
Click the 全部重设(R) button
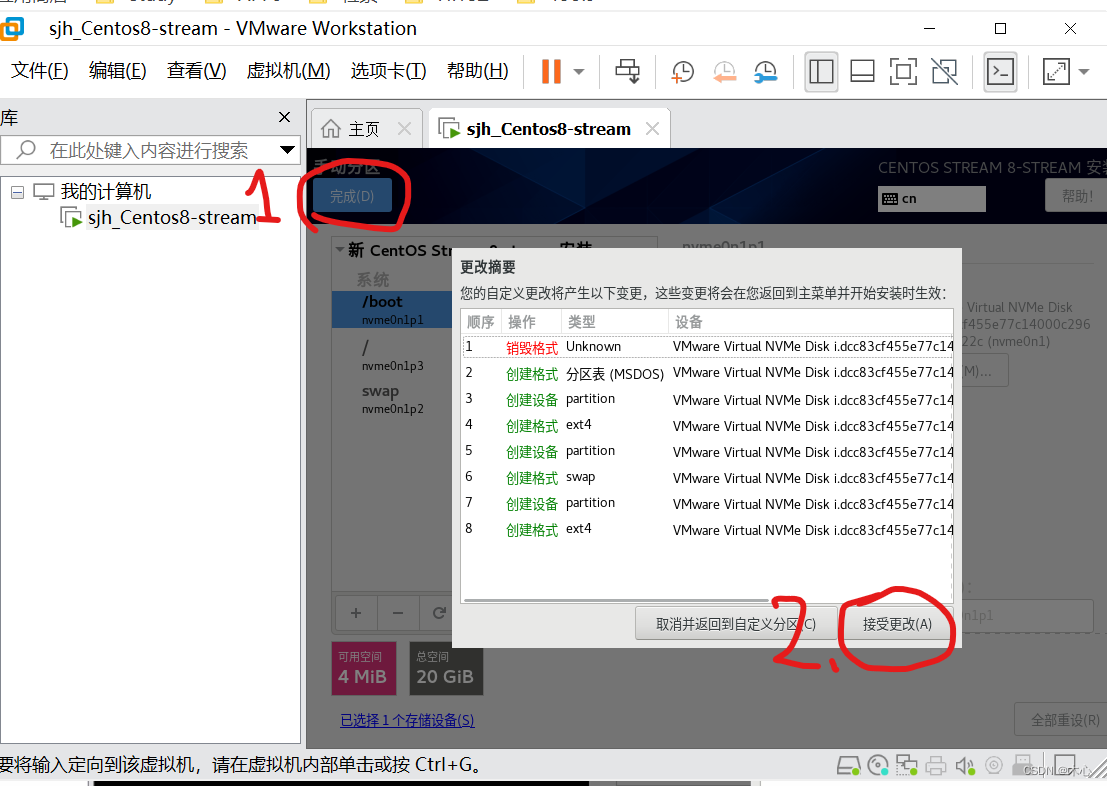click(x=1065, y=720)
